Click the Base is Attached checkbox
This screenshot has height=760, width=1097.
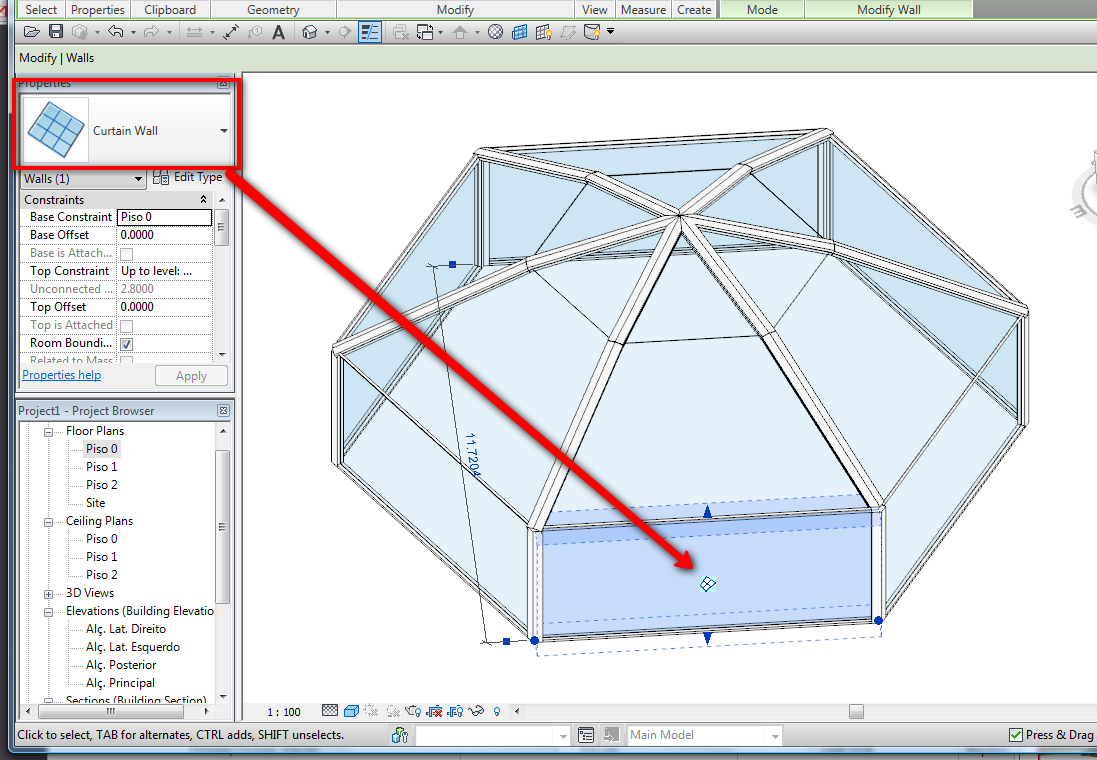pyautogui.click(x=127, y=253)
